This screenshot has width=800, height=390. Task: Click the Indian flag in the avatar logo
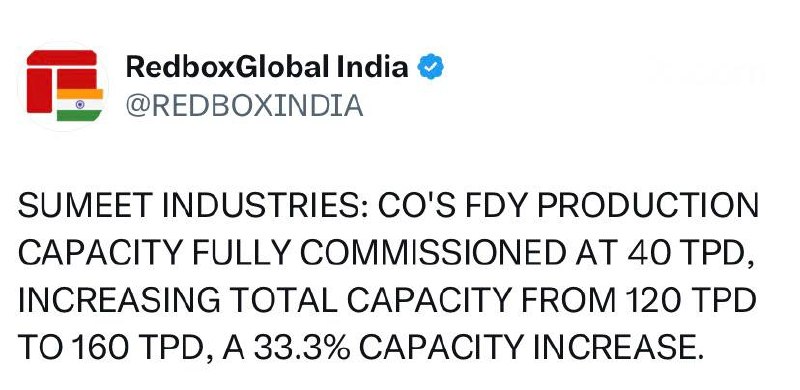pyautogui.click(x=80, y=105)
